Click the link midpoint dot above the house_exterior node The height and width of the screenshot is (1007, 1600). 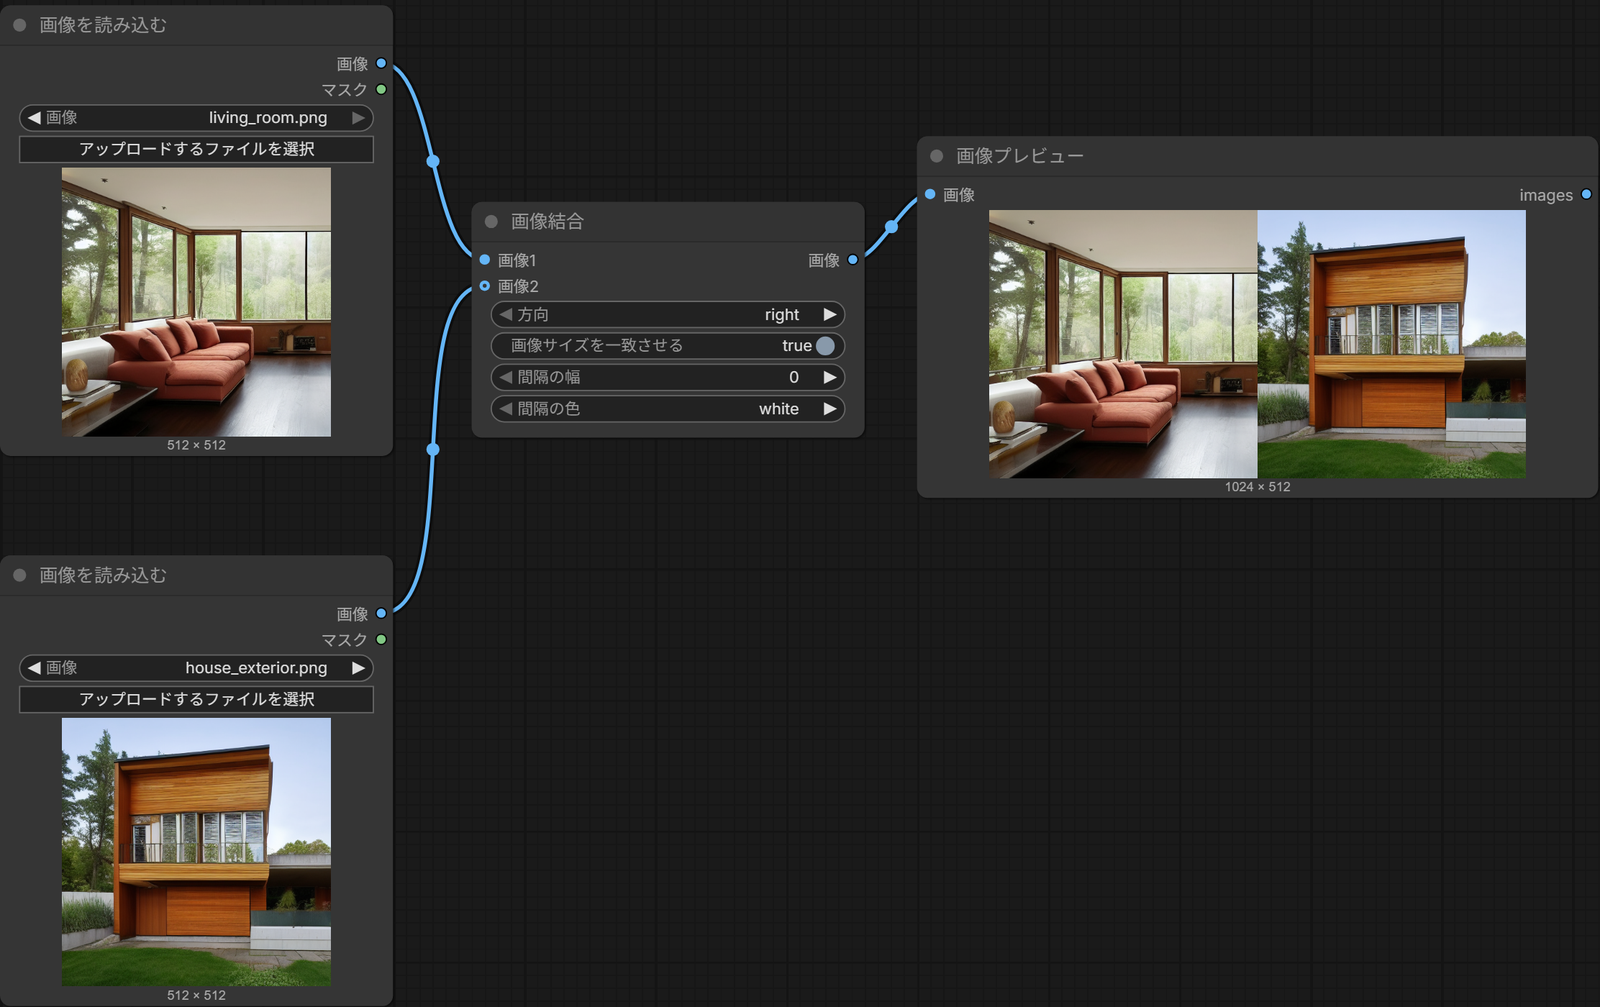(x=433, y=449)
